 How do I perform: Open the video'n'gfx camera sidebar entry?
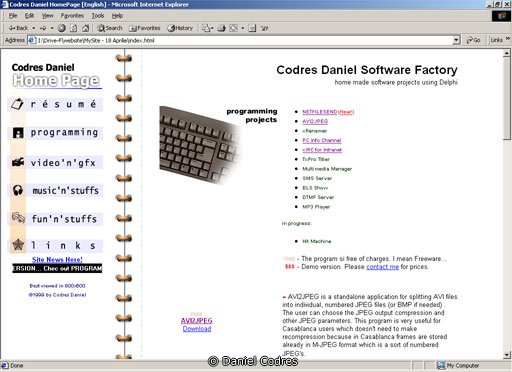(x=55, y=163)
